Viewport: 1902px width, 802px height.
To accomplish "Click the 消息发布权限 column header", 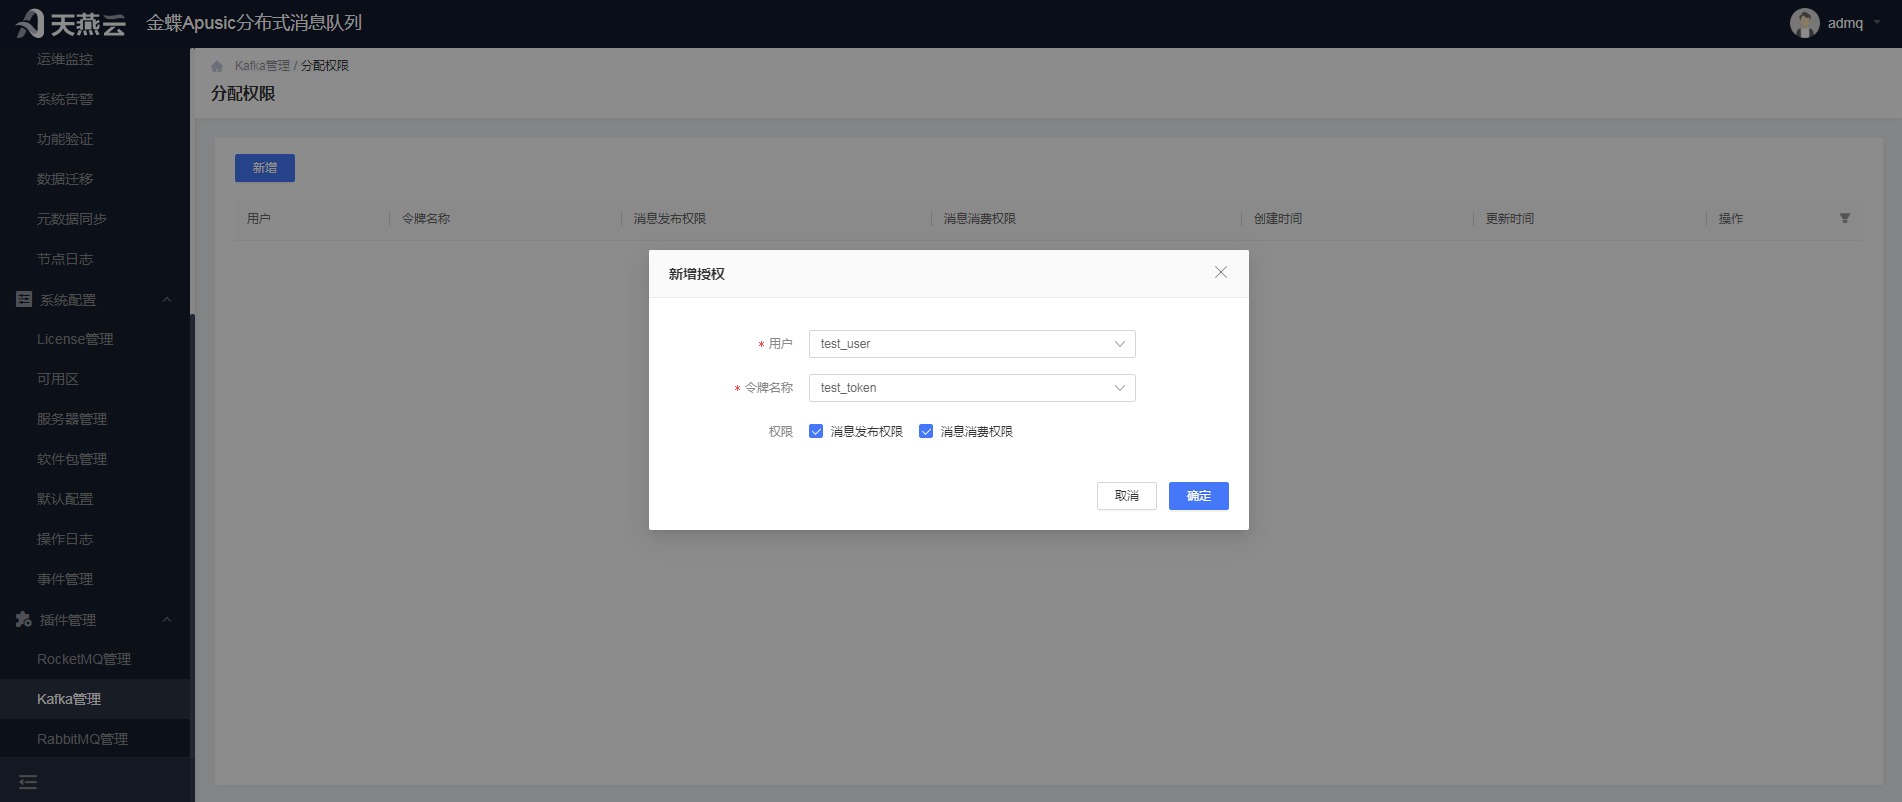I will click(670, 218).
